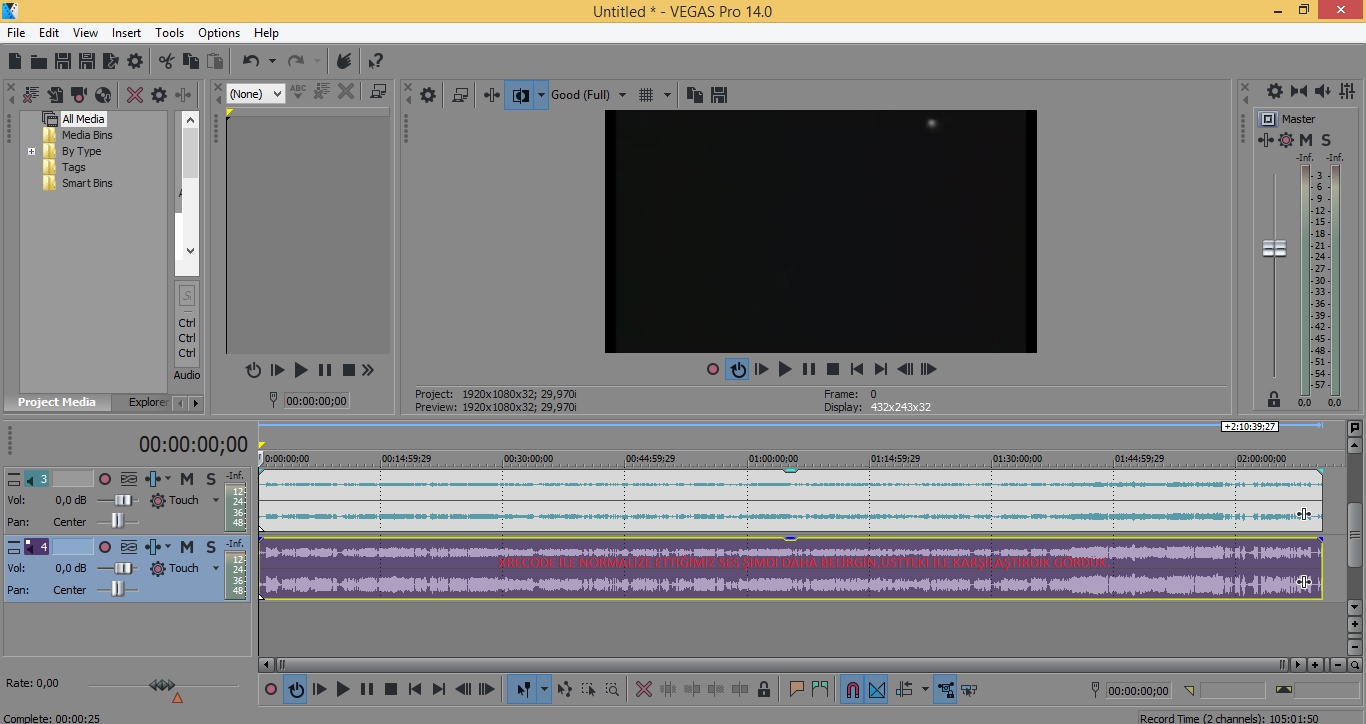The height and width of the screenshot is (724, 1366).
Task: Invert phase on track 3
Action: click(x=129, y=479)
